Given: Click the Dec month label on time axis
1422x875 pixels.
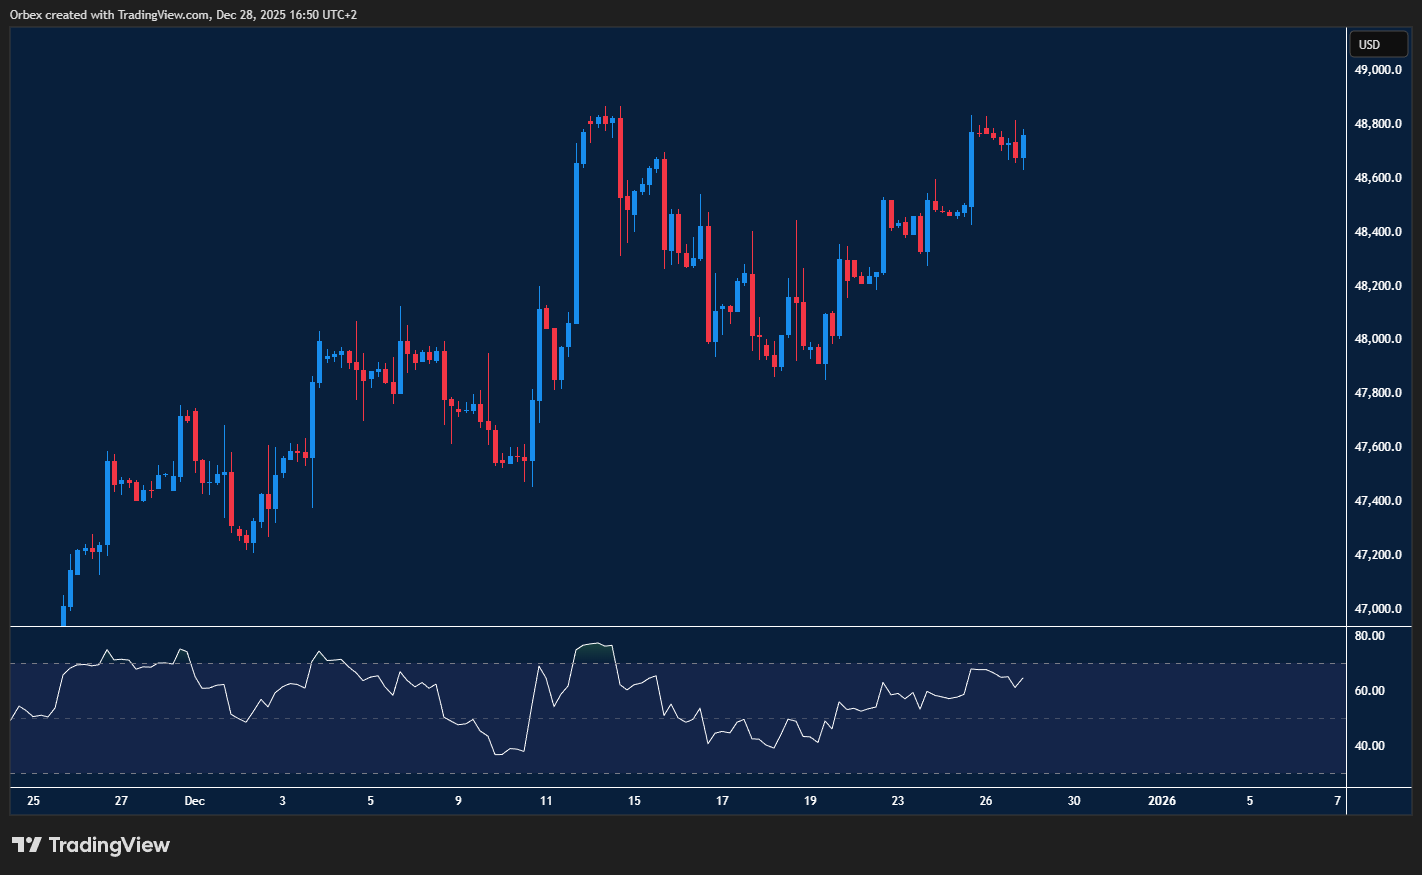Looking at the screenshot, I should [x=195, y=801].
